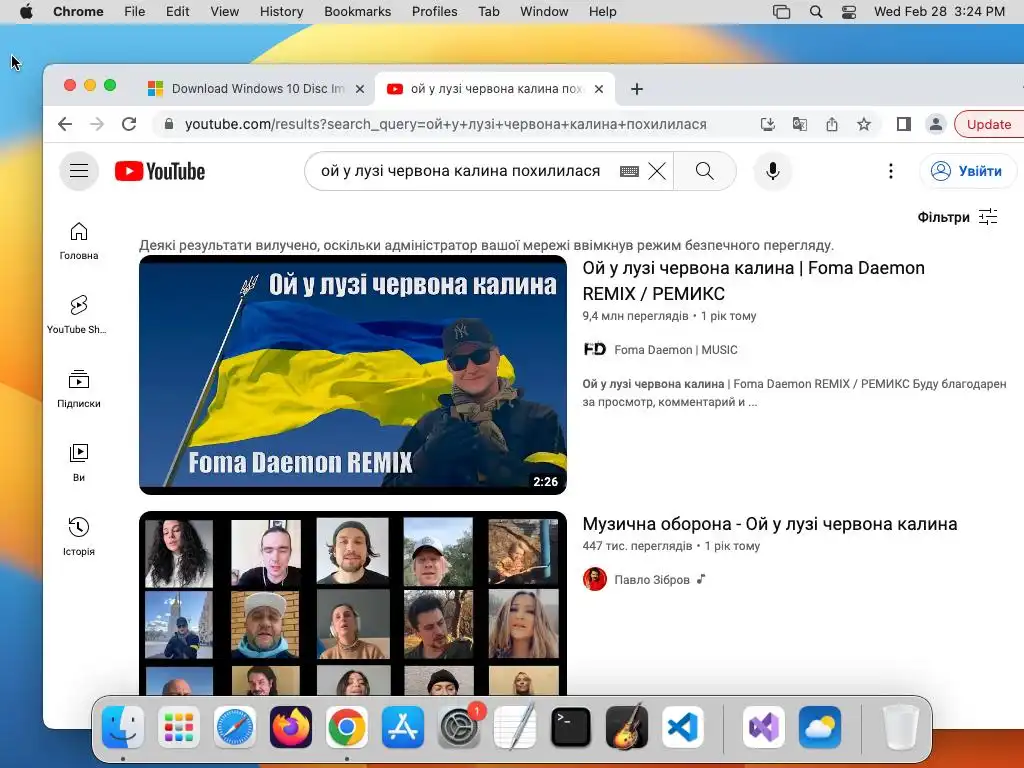The width and height of the screenshot is (1024, 768).
Task: Clear the YouTube search query
Action: [657, 171]
